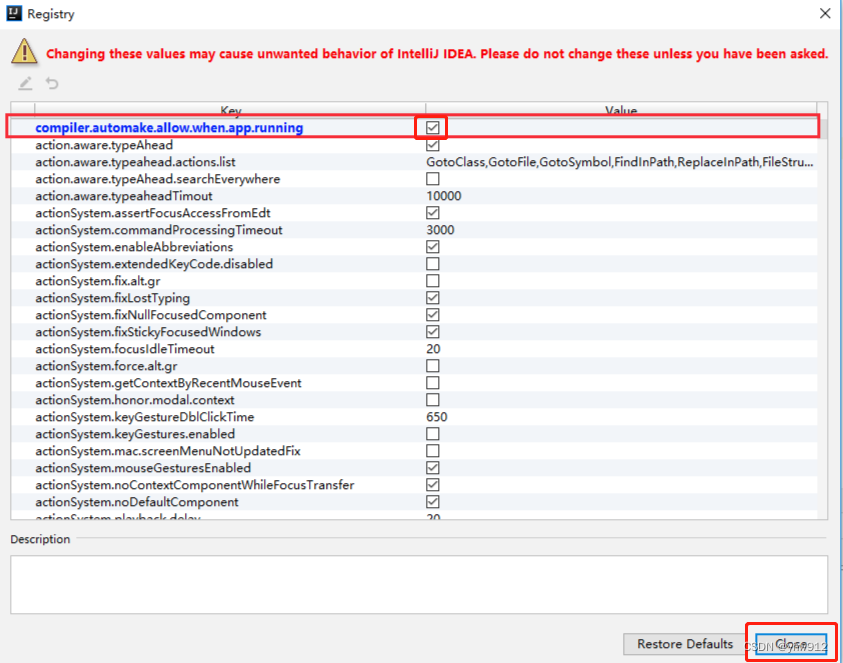Enable the actionSystem.keyGestures.enabled setting

(x=432, y=434)
